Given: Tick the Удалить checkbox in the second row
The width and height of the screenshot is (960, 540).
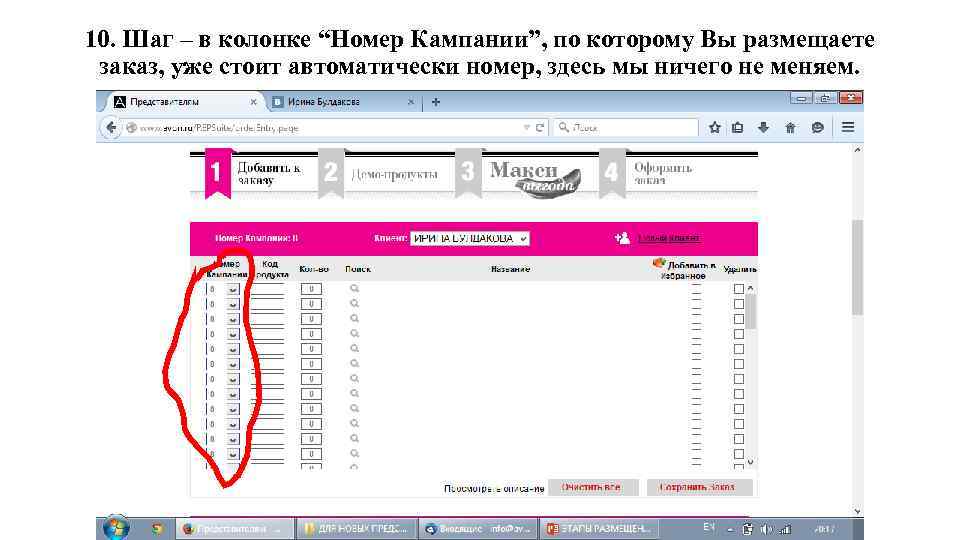Looking at the screenshot, I should tap(739, 304).
